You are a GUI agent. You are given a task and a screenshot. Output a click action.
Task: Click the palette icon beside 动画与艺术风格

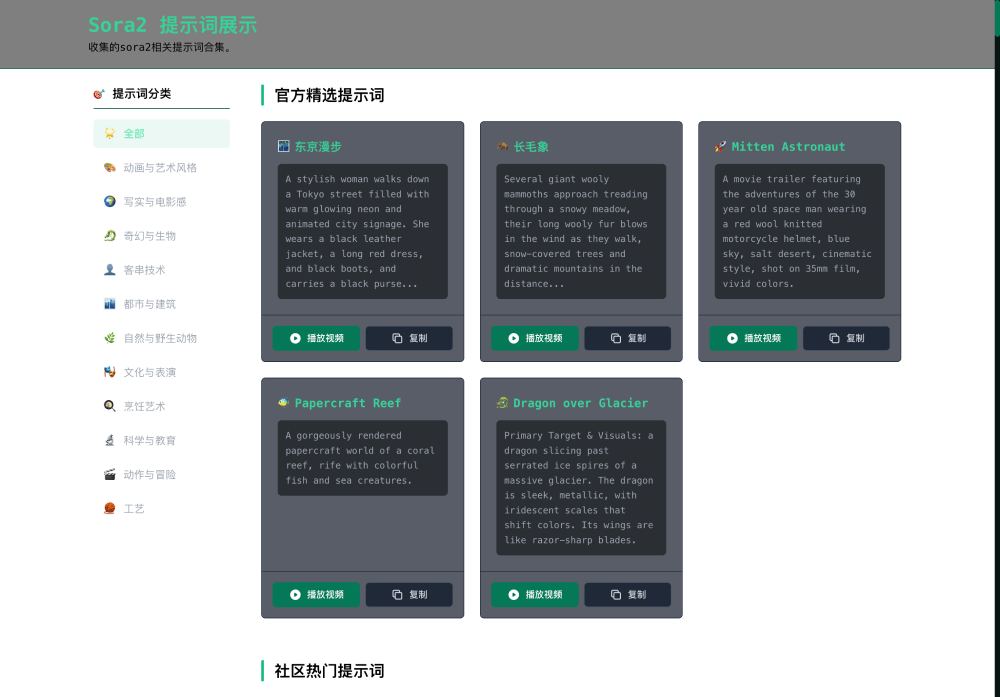pos(110,168)
